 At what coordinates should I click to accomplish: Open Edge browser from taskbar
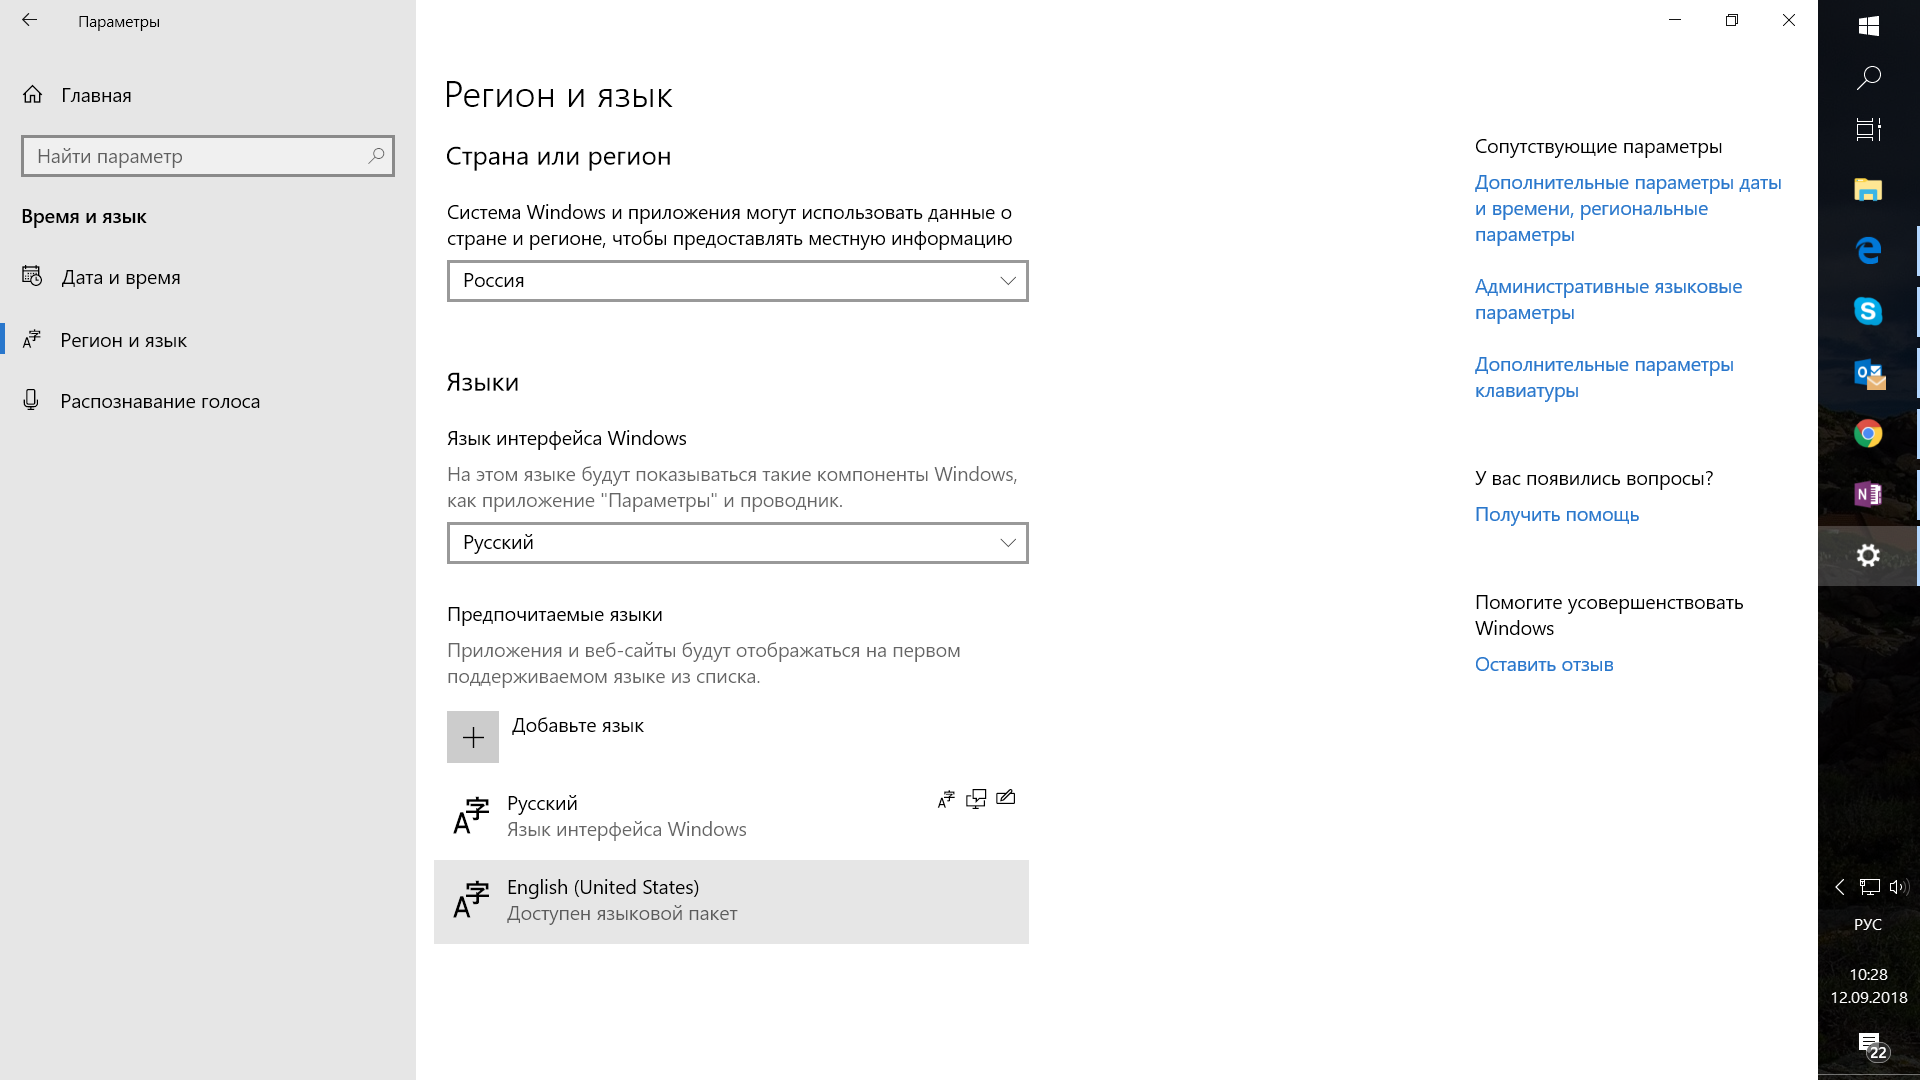pos(1870,251)
